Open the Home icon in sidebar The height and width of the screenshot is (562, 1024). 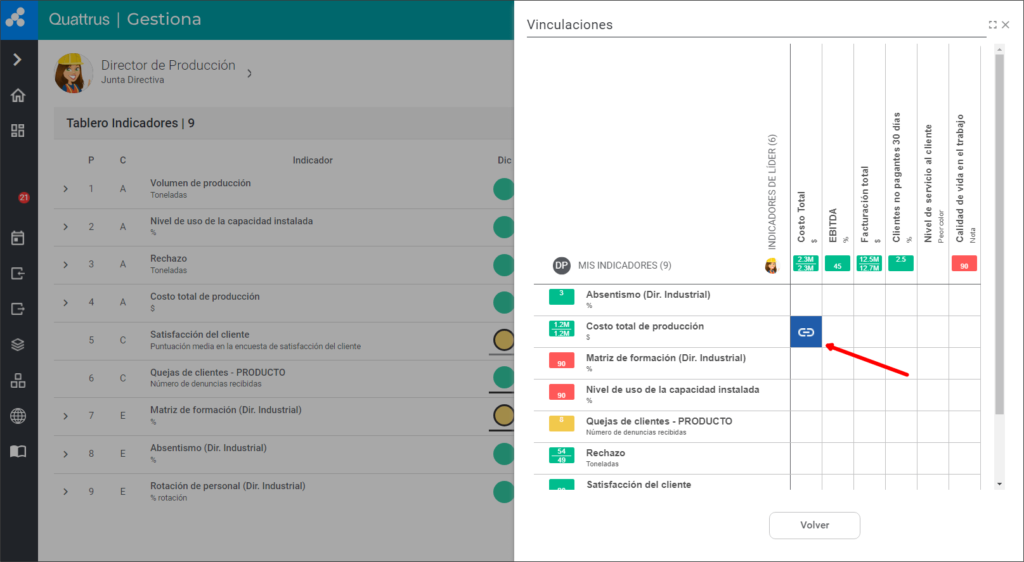pos(18,95)
